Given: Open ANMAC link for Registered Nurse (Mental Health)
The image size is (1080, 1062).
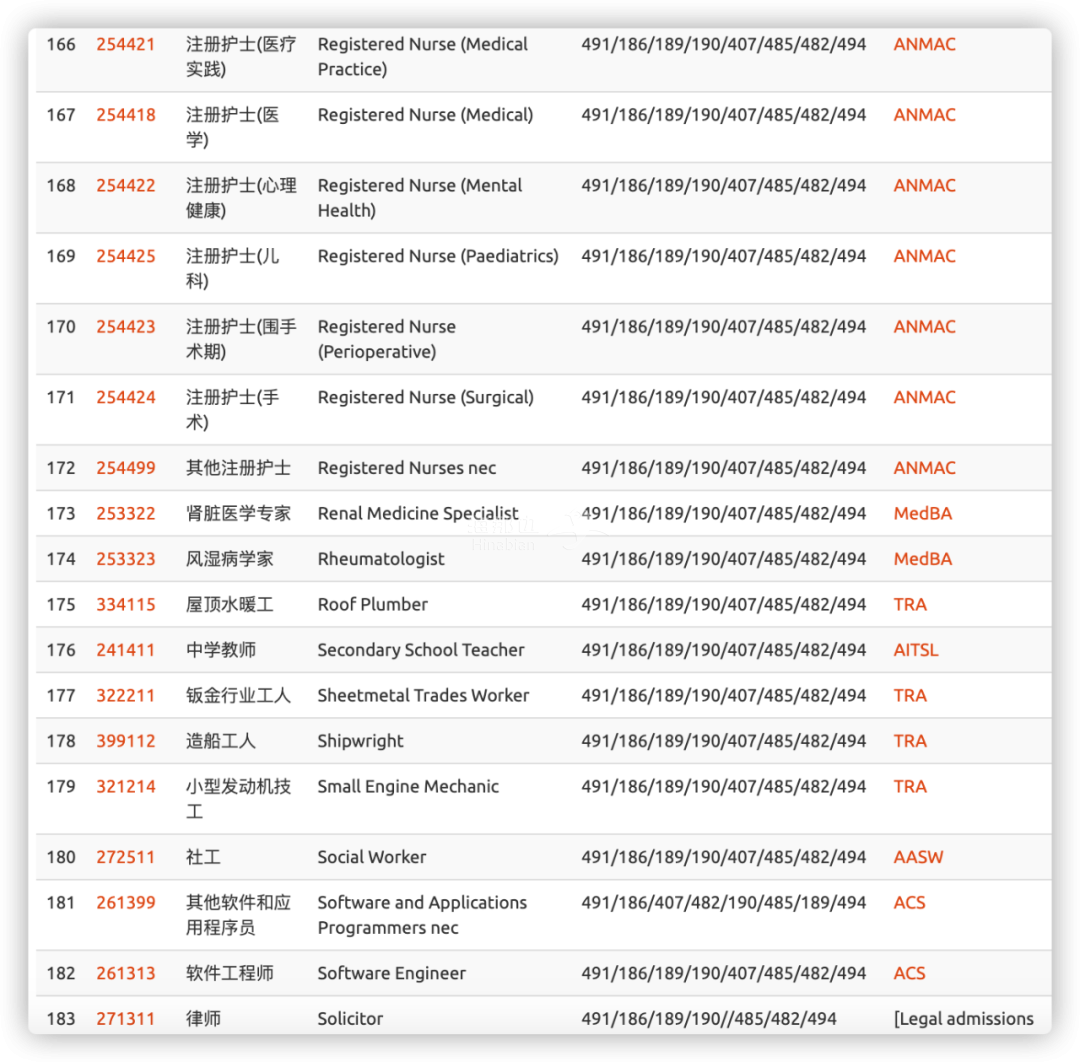Looking at the screenshot, I should pos(924,186).
